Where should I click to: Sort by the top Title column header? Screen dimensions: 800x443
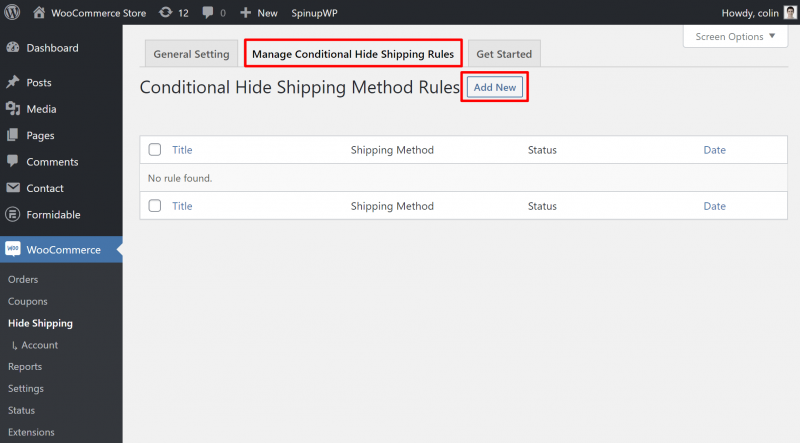click(x=182, y=150)
